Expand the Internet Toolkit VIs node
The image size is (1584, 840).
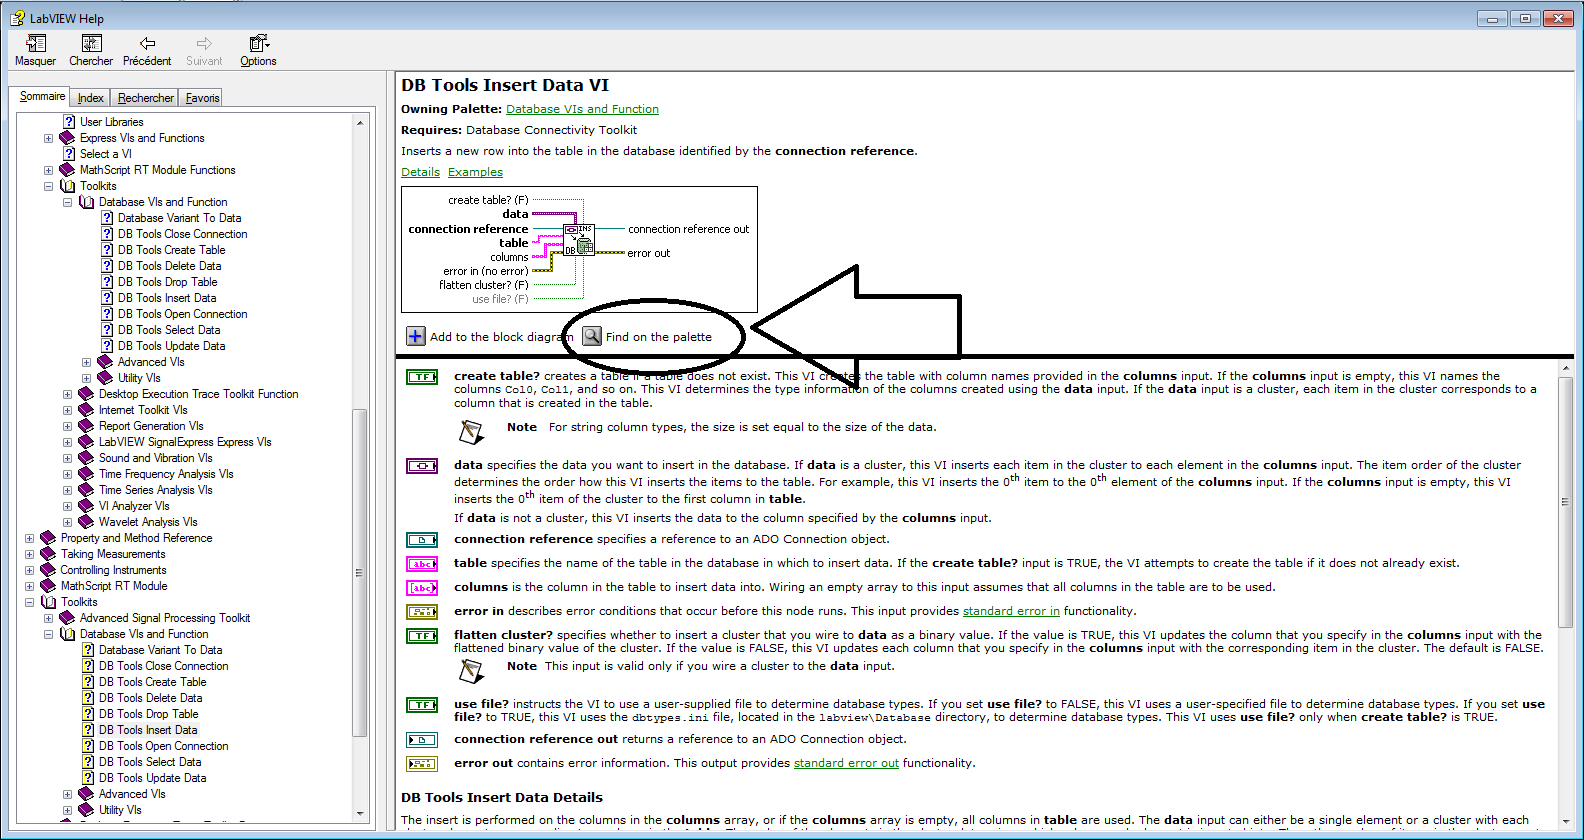[67, 410]
